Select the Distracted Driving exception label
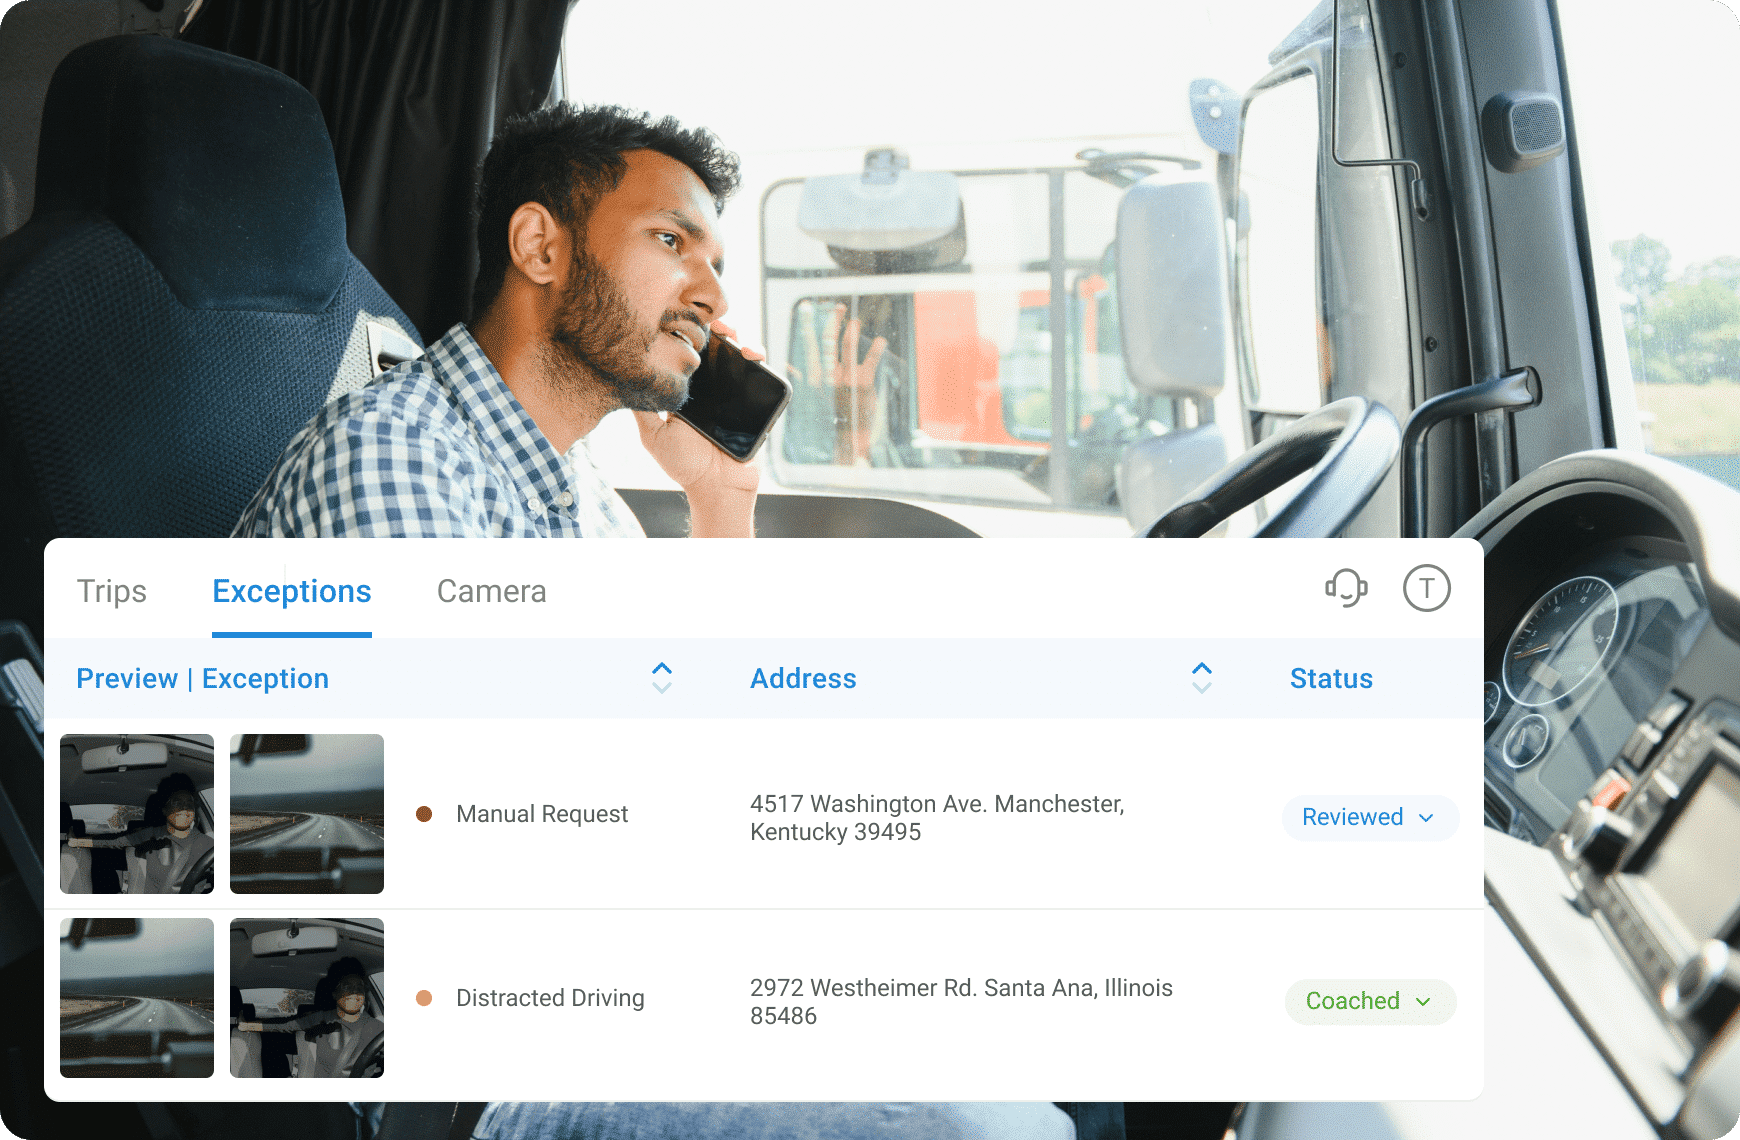Screen dimensions: 1740x1140 click(x=550, y=998)
